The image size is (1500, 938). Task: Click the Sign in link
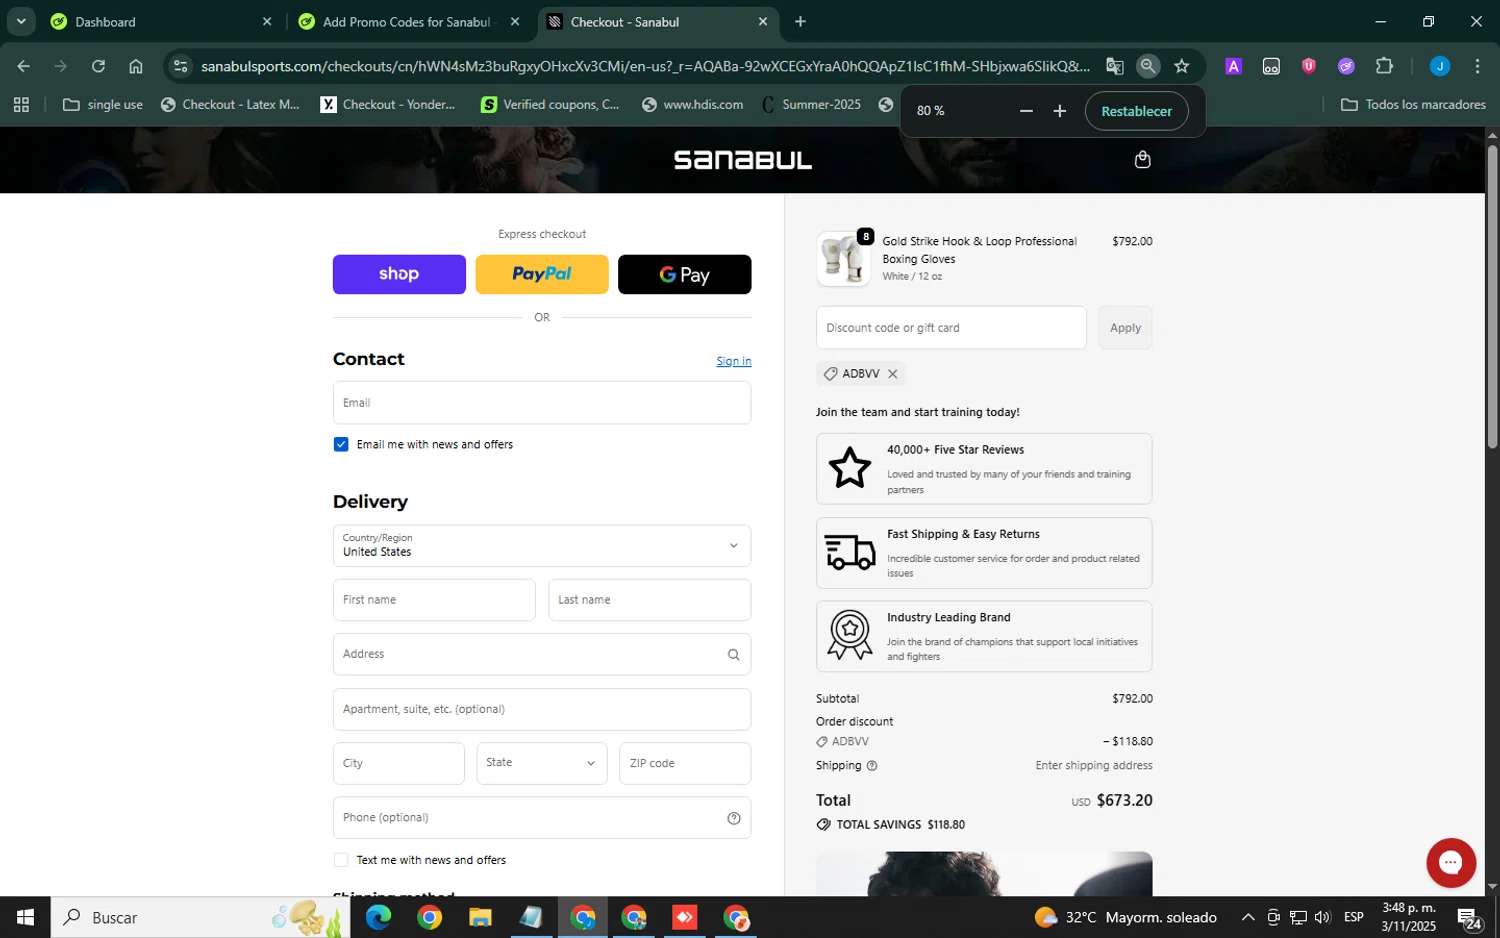733,361
